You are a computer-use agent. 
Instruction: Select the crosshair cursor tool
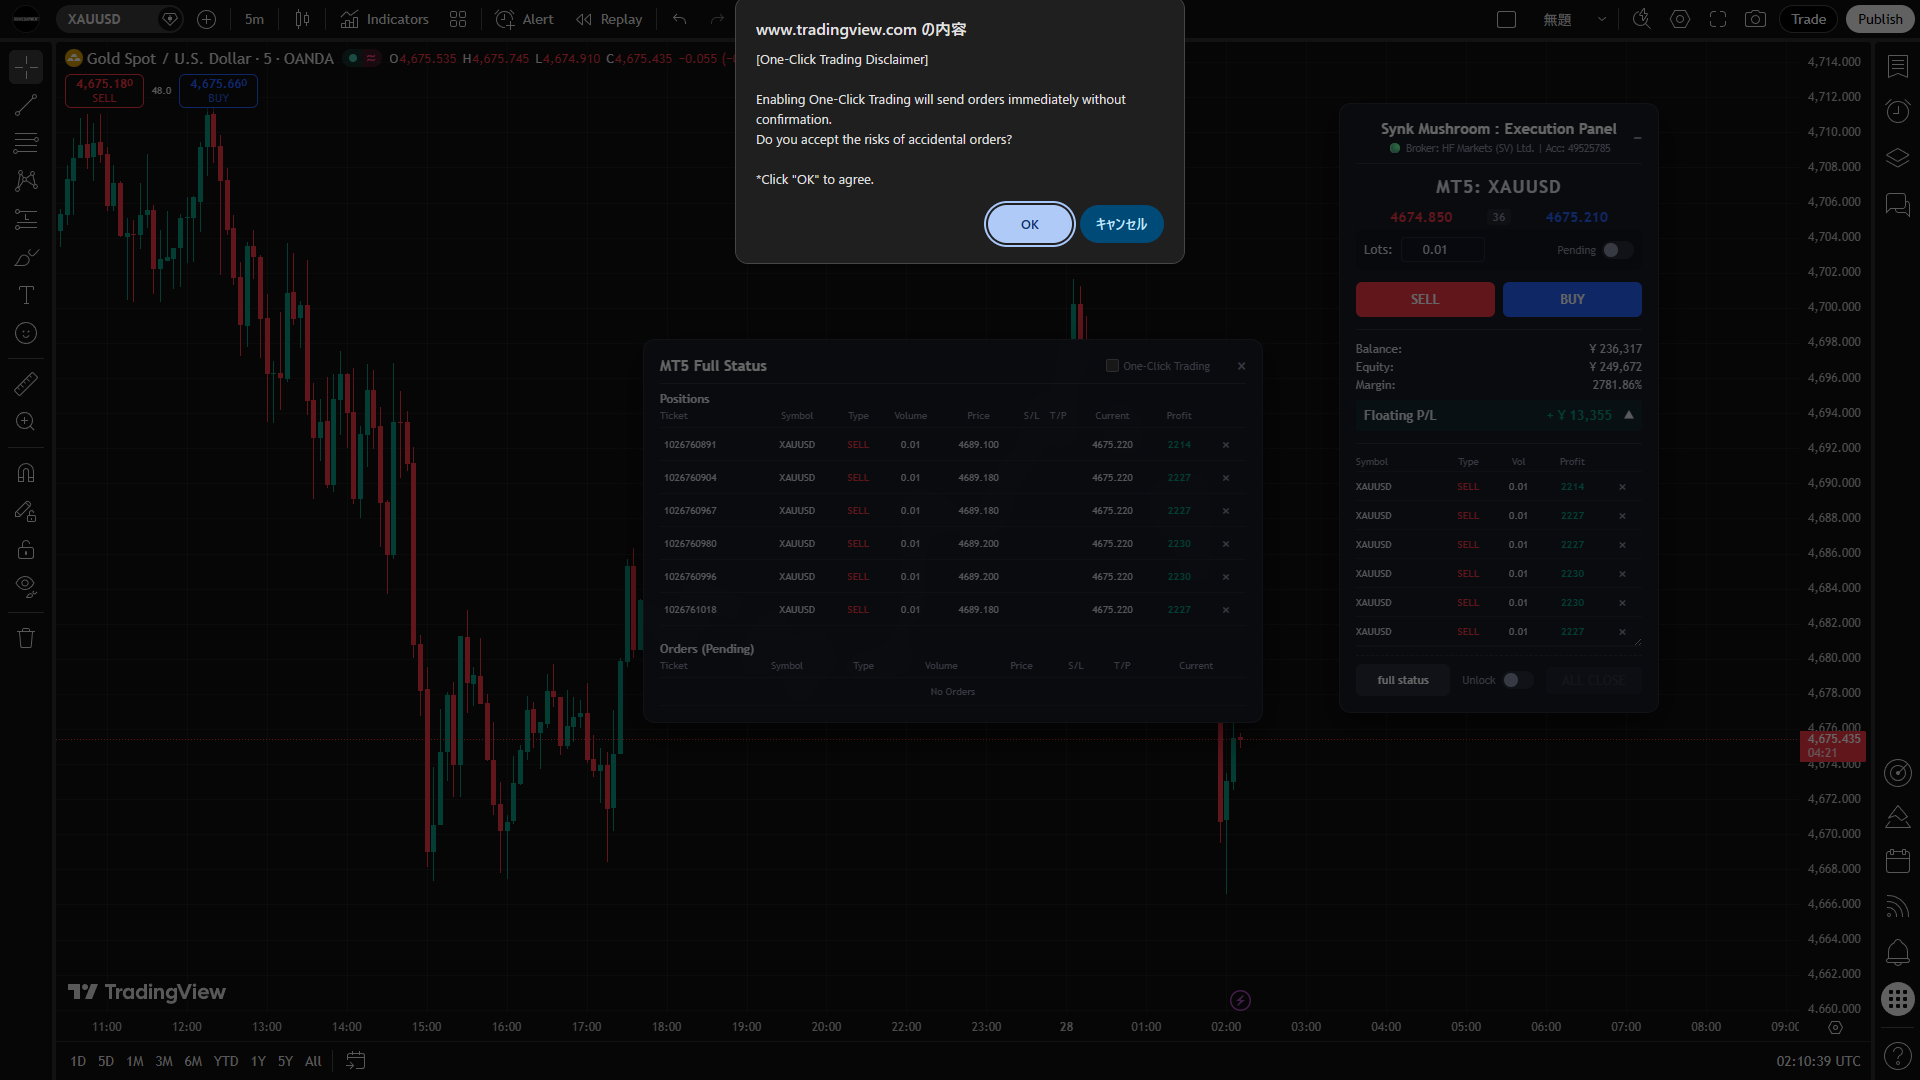[26, 67]
